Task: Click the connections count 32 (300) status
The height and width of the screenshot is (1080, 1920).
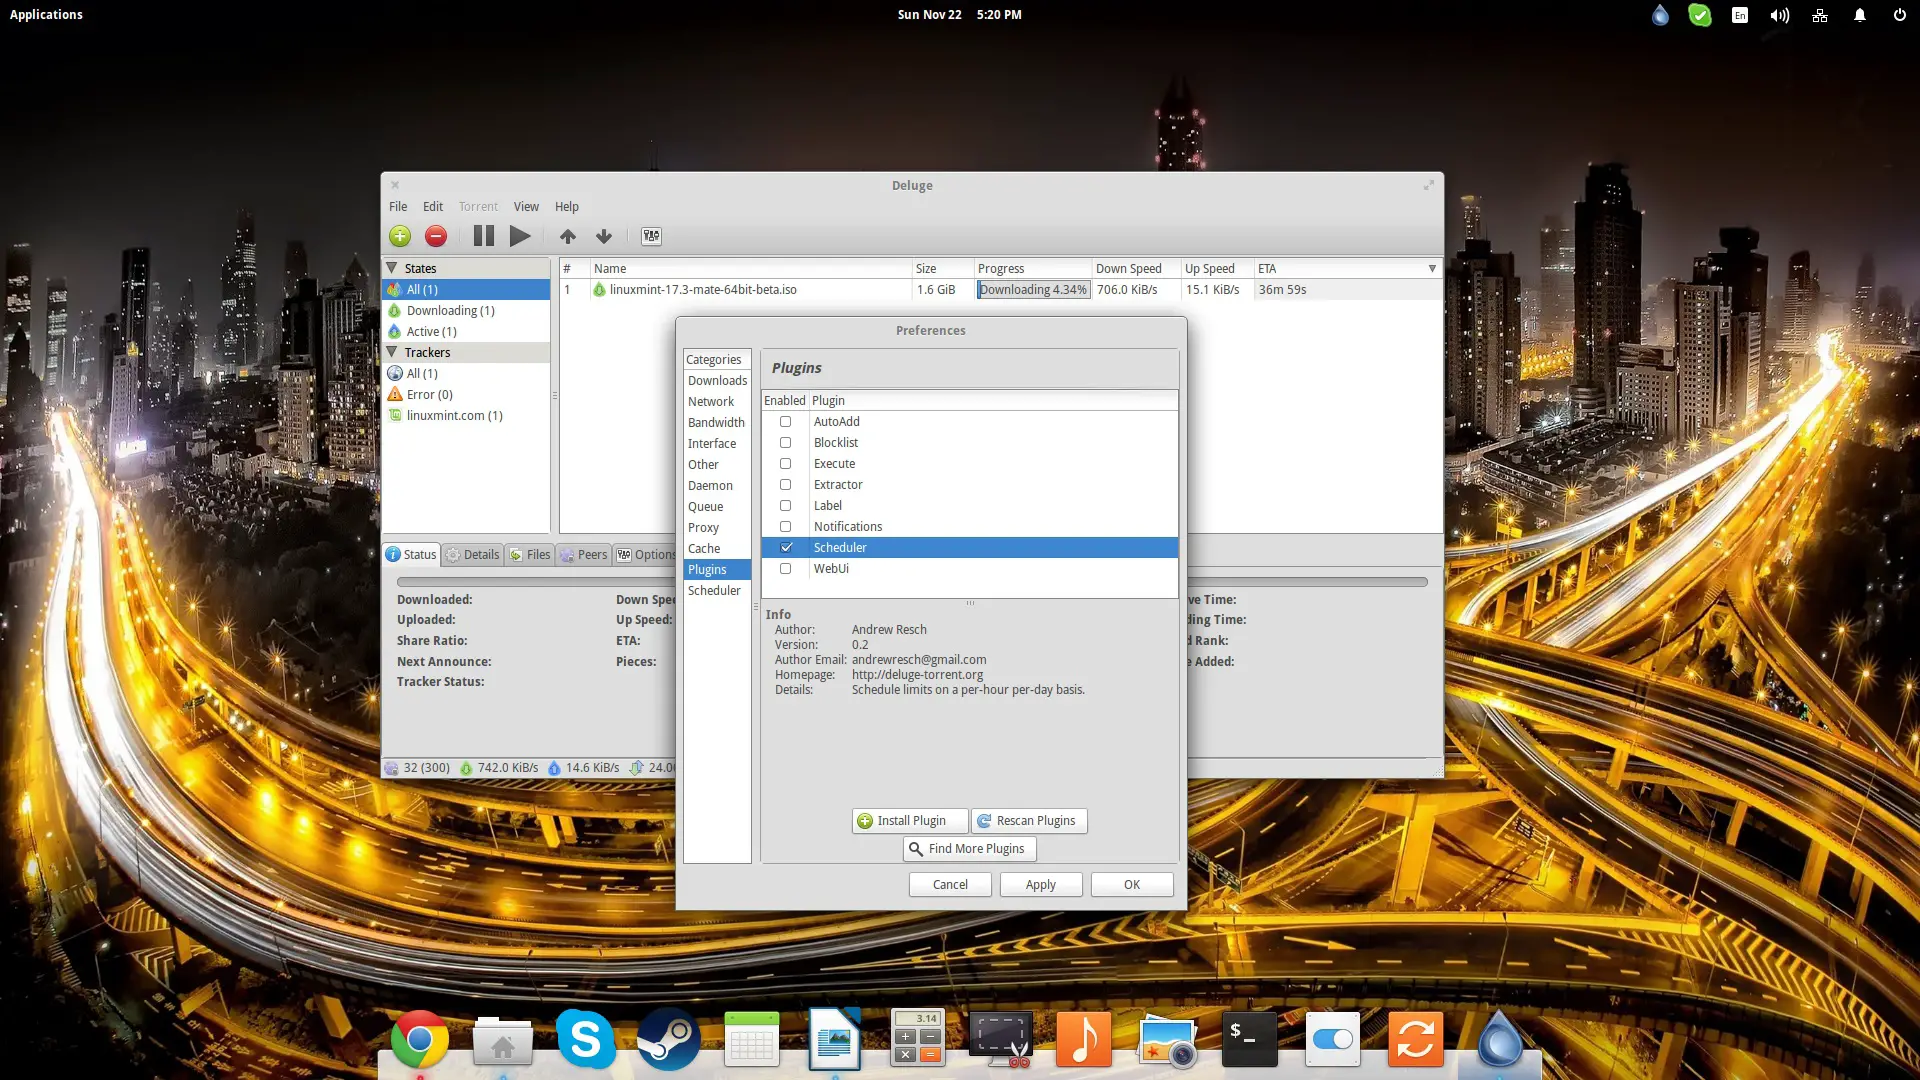Action: (418, 767)
